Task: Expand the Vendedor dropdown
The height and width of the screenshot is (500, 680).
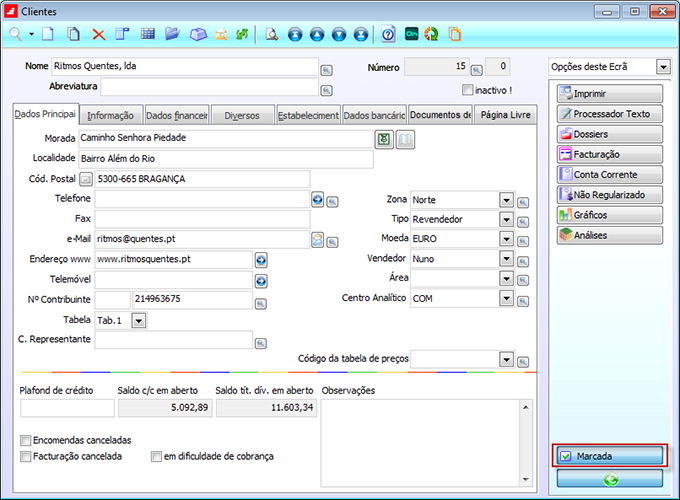Action: pyautogui.click(x=506, y=258)
